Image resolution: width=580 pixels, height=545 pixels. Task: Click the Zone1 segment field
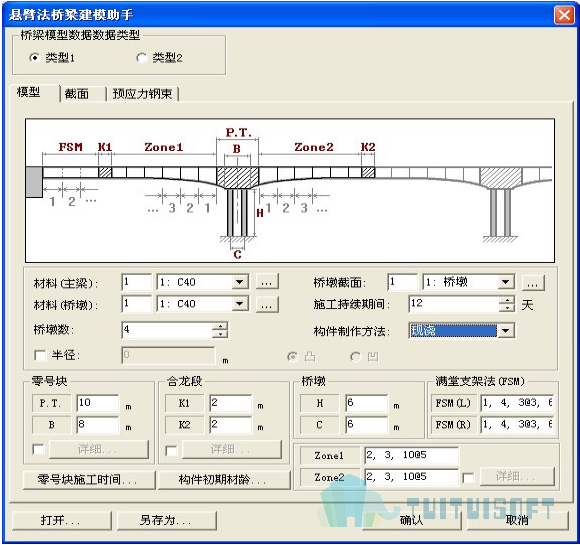[411, 455]
